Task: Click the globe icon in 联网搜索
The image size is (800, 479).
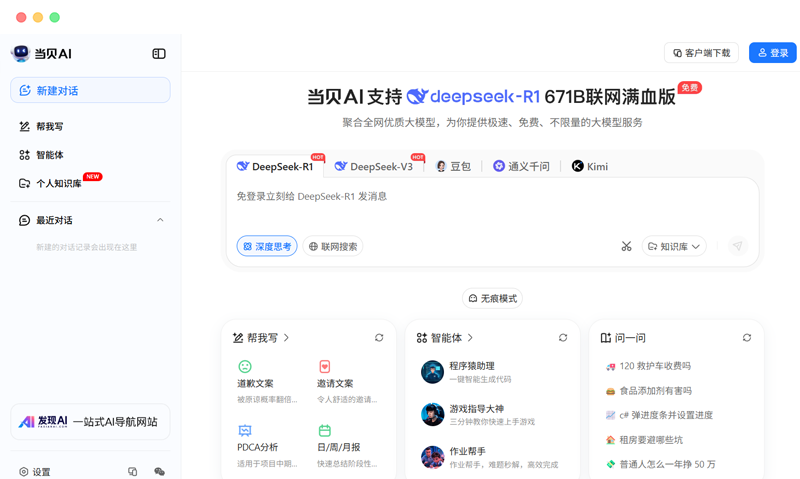Action: [x=313, y=246]
